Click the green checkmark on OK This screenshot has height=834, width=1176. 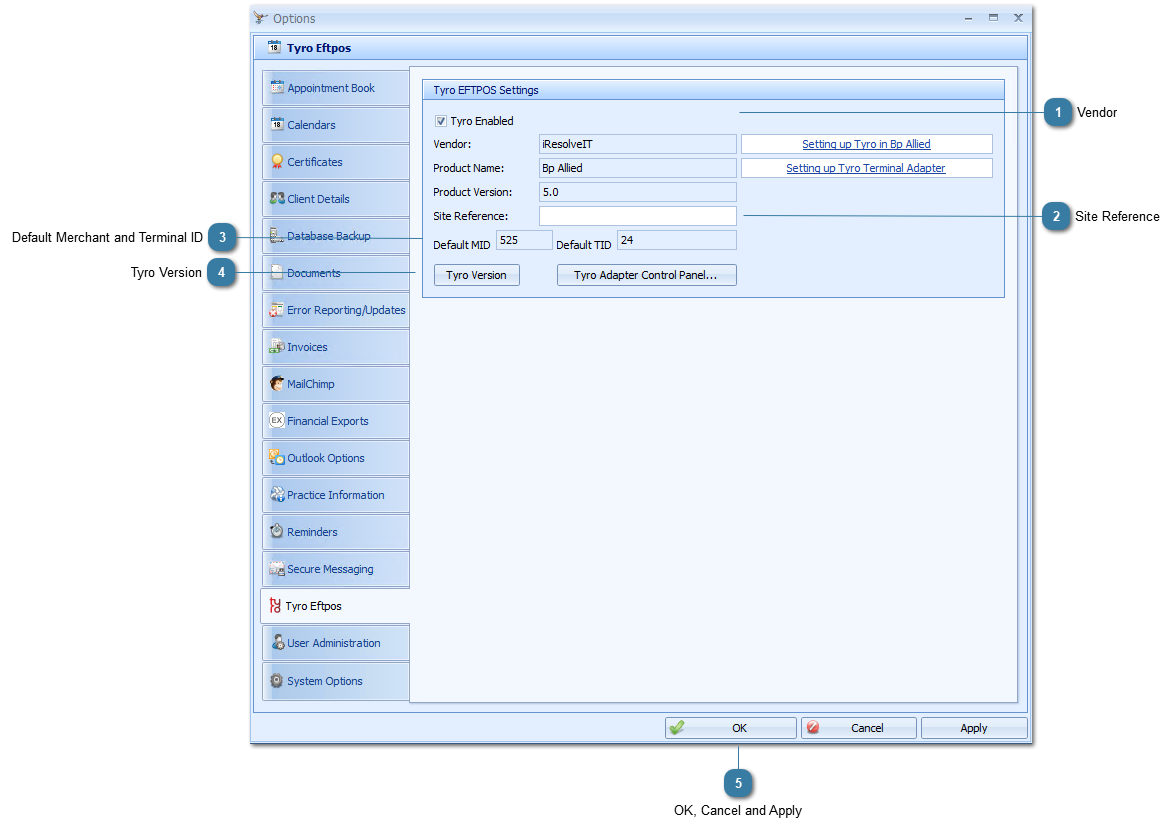pyautogui.click(x=676, y=727)
